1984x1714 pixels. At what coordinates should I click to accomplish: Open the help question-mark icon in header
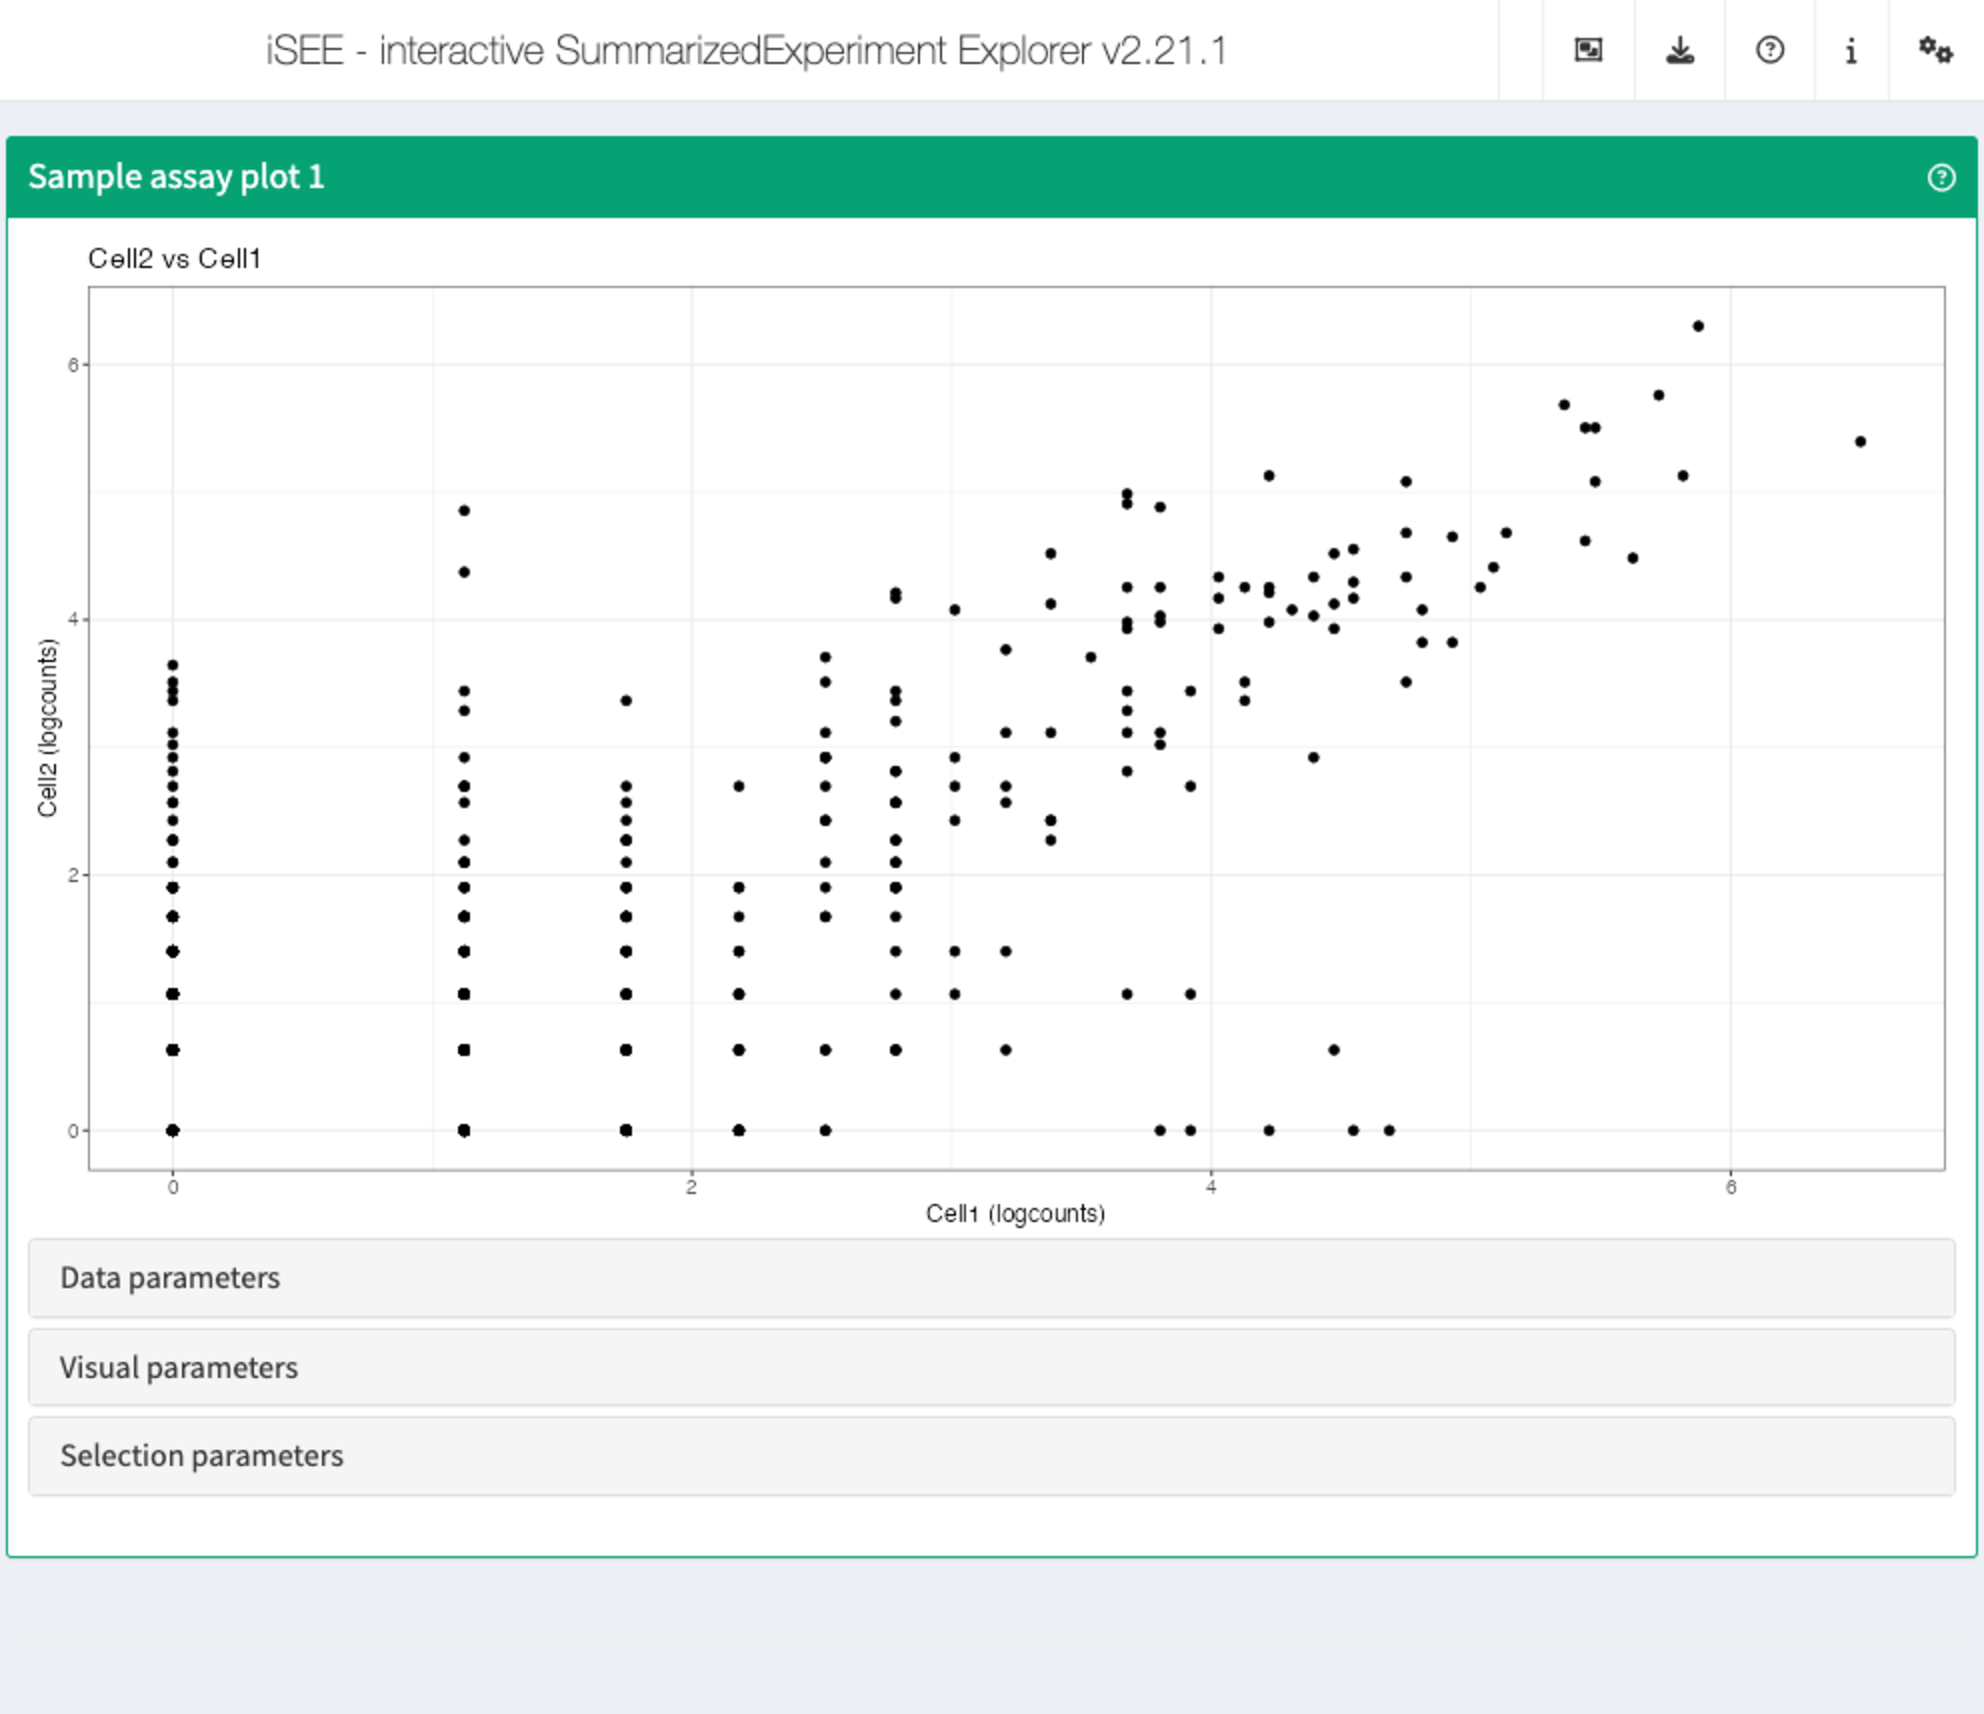[1769, 50]
